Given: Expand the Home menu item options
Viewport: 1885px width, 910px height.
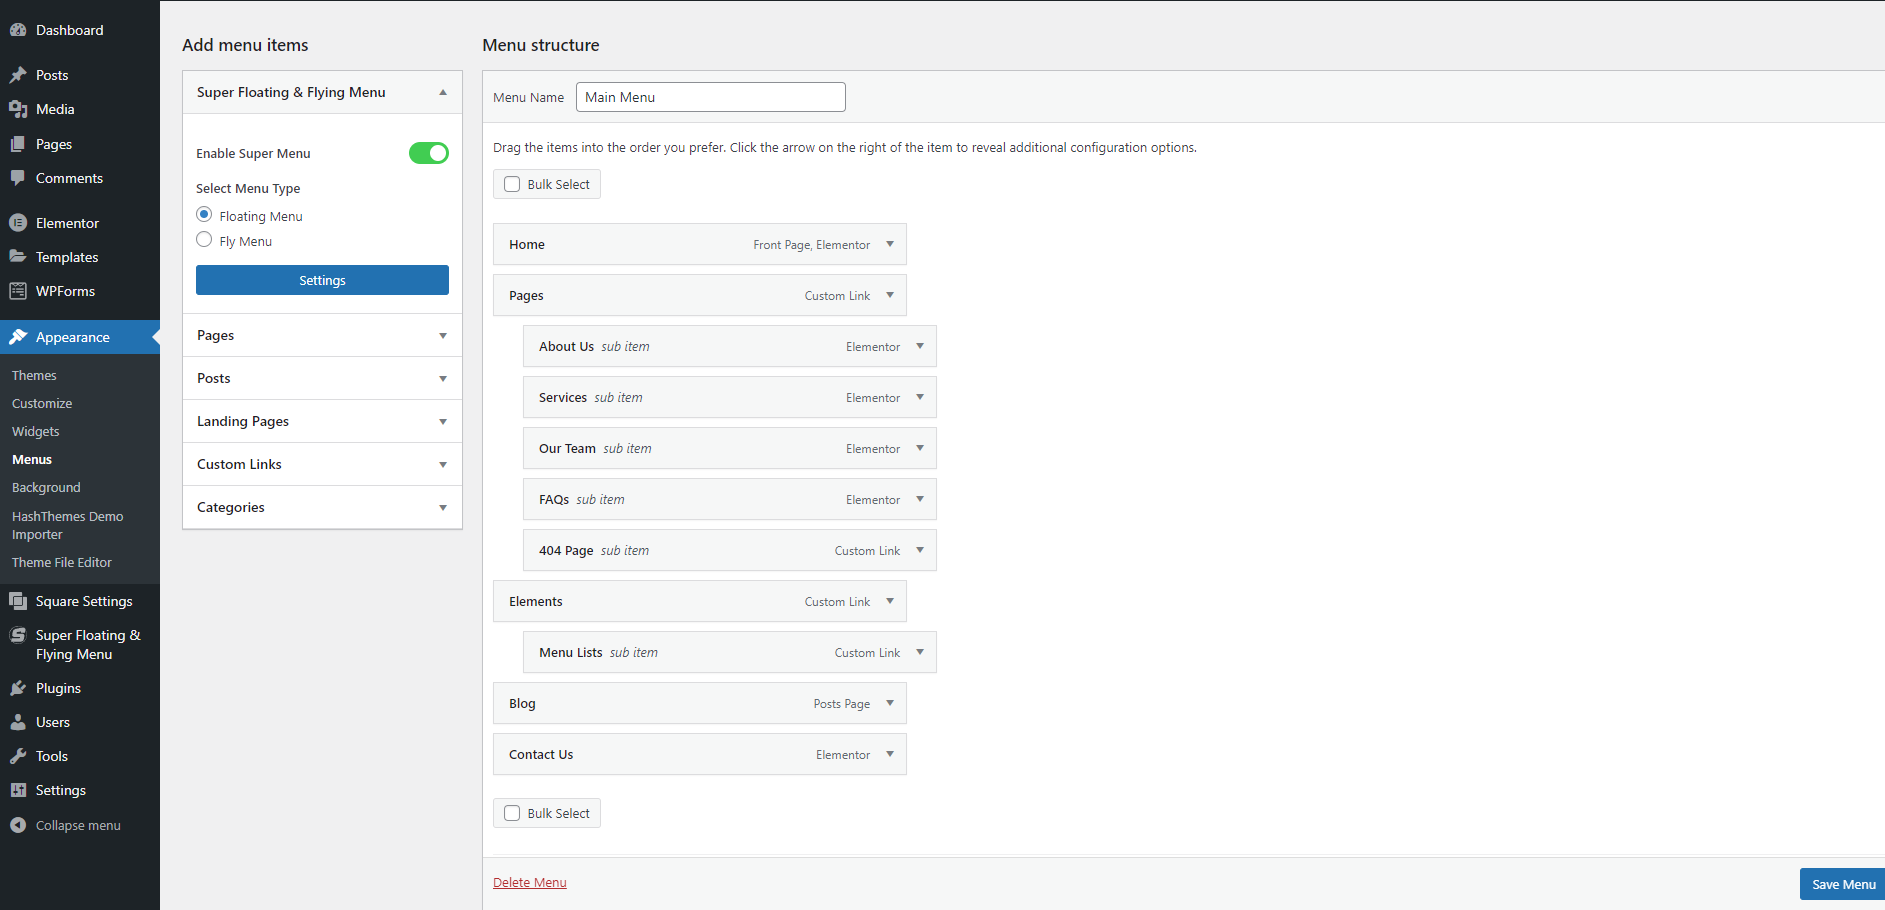Looking at the screenshot, I should 890,244.
